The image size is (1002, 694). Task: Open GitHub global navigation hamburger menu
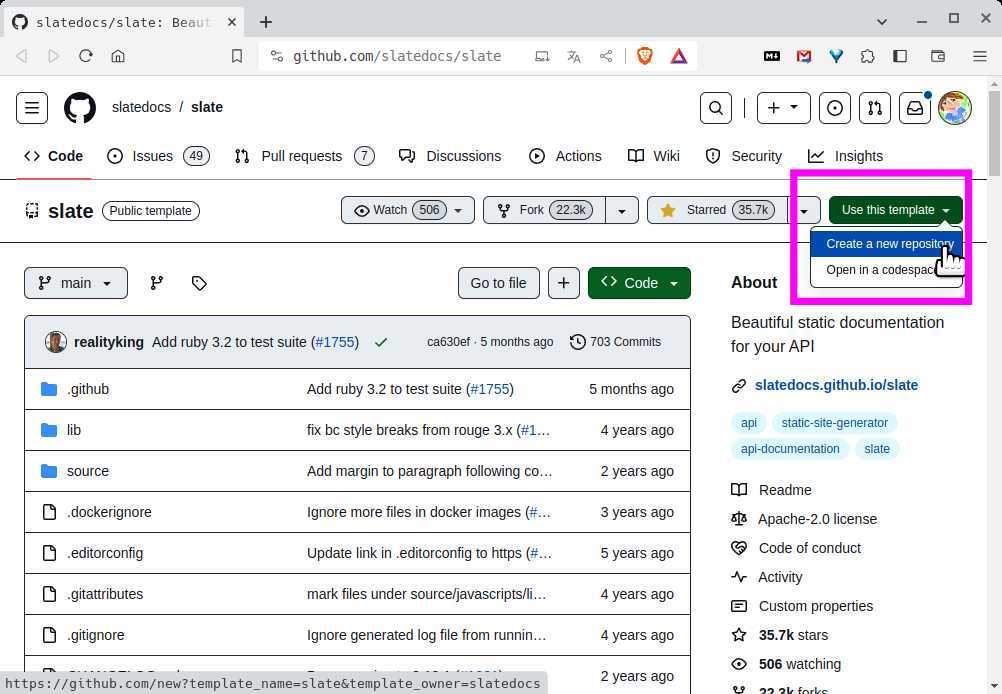32,107
